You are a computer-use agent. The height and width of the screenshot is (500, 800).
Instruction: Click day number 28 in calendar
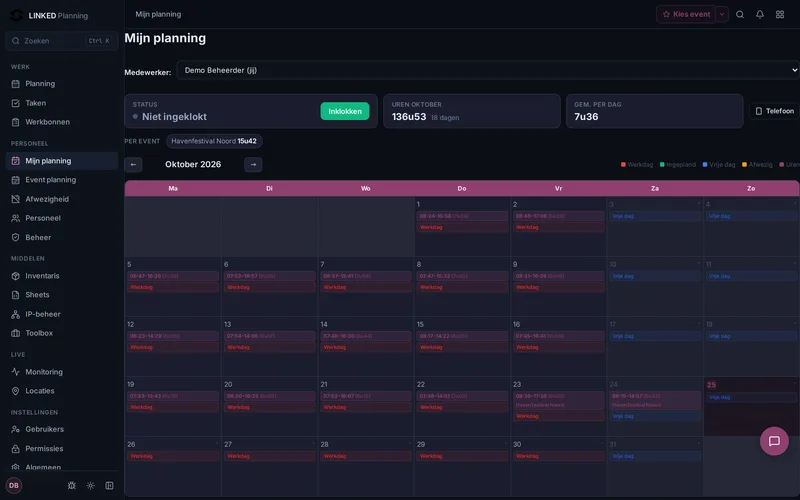[324, 444]
